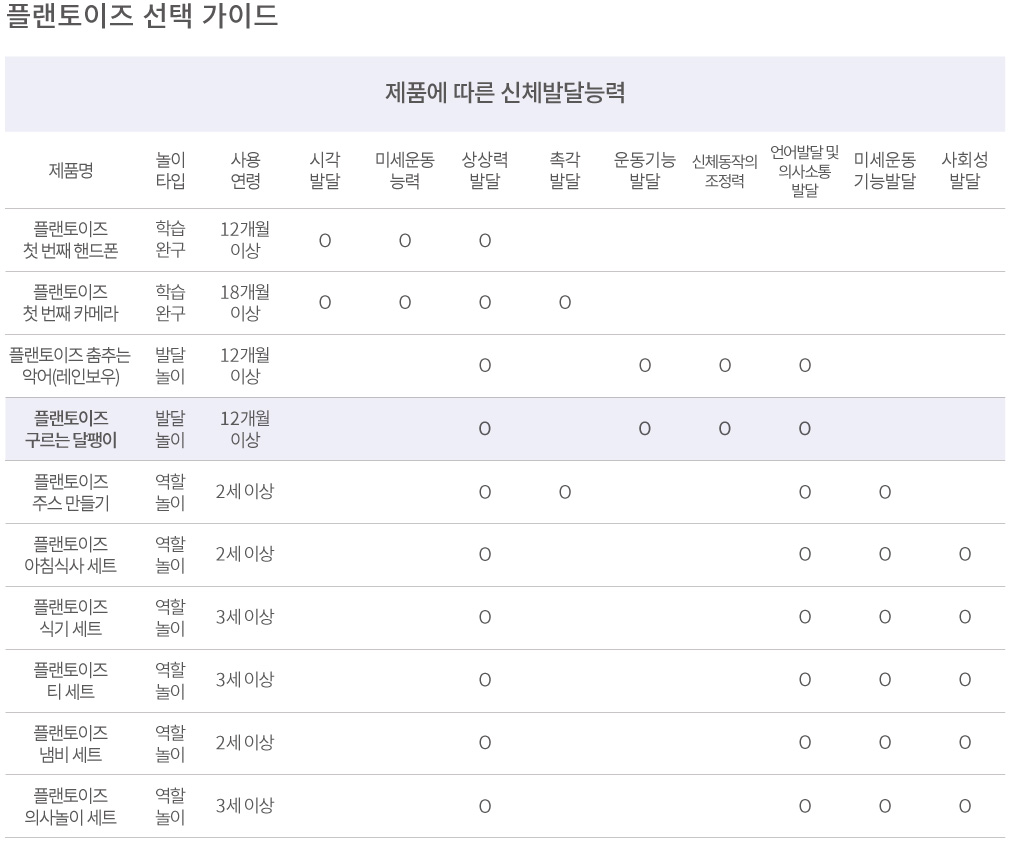The width and height of the screenshot is (1010, 846).
Task: Click 미세운동 기능발달 mark for 티 세트
Action: click(884, 680)
